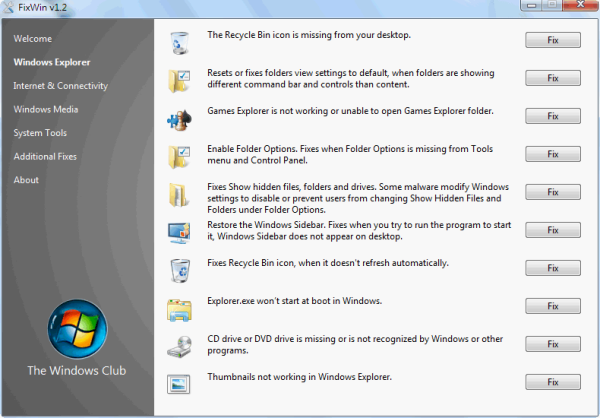Open the Welcome section

tap(33, 39)
